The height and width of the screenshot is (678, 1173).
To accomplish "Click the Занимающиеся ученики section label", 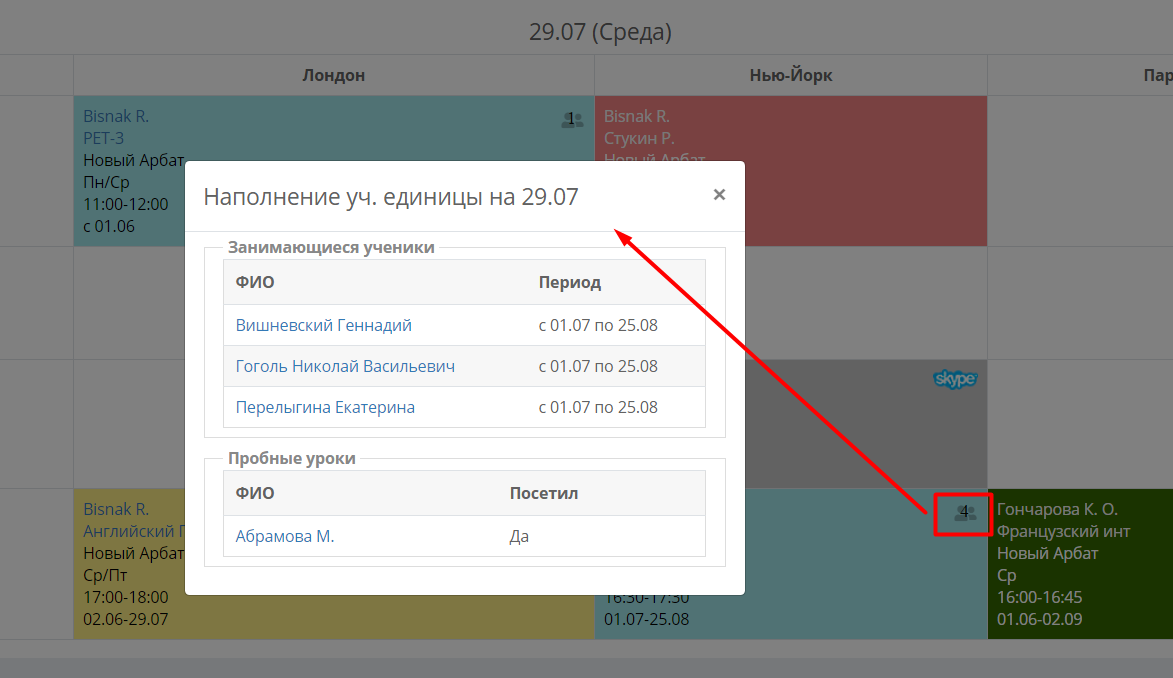I will [331, 248].
